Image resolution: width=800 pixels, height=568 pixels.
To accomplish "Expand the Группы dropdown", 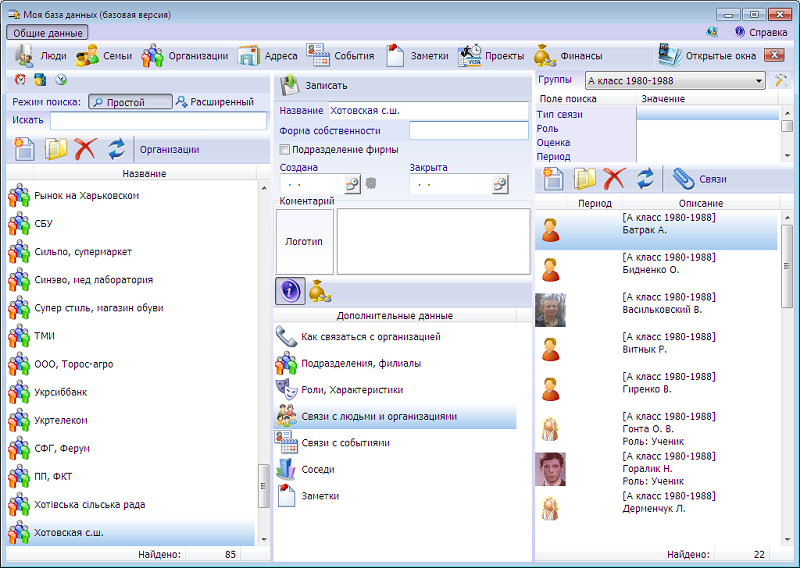I will click(758, 80).
